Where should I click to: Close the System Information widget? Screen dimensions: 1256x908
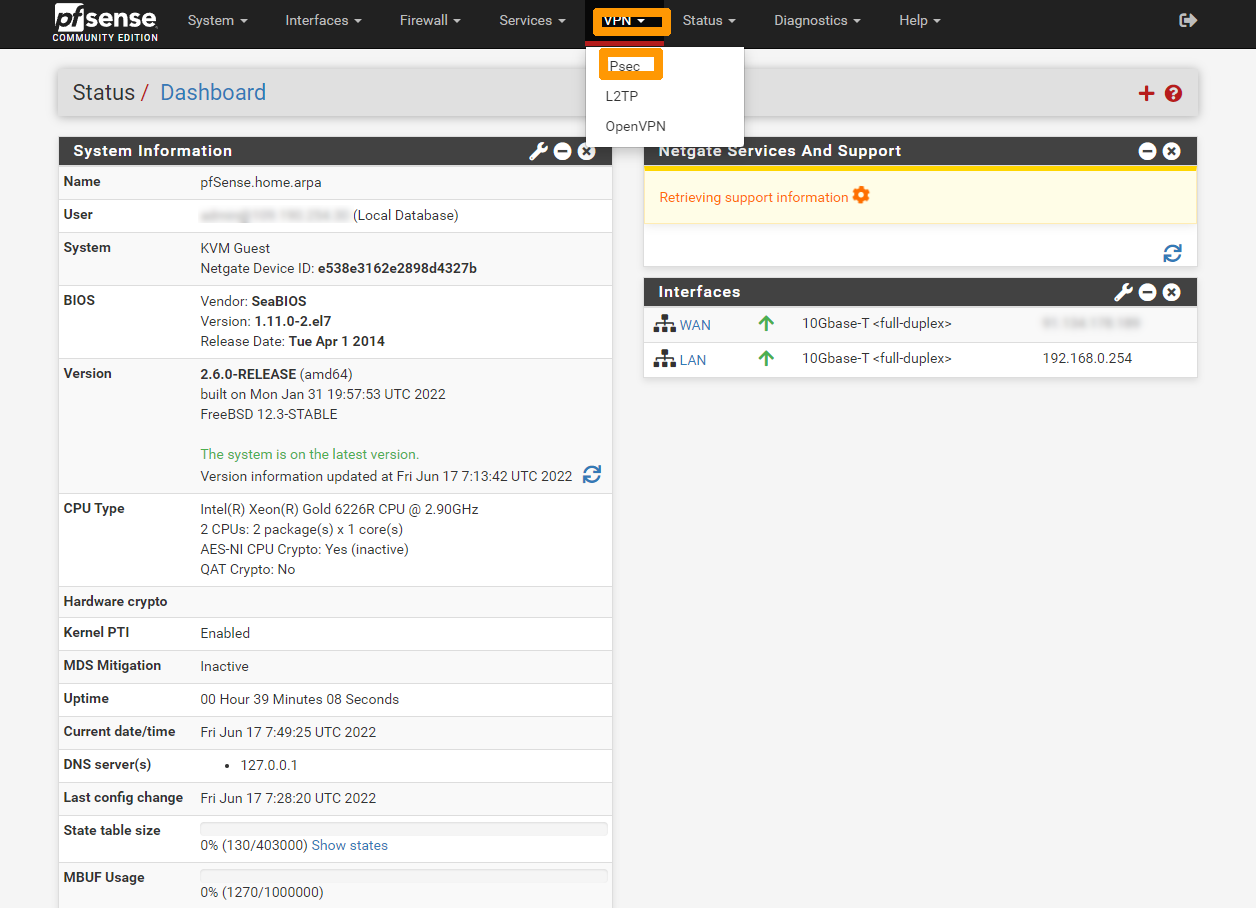(586, 151)
